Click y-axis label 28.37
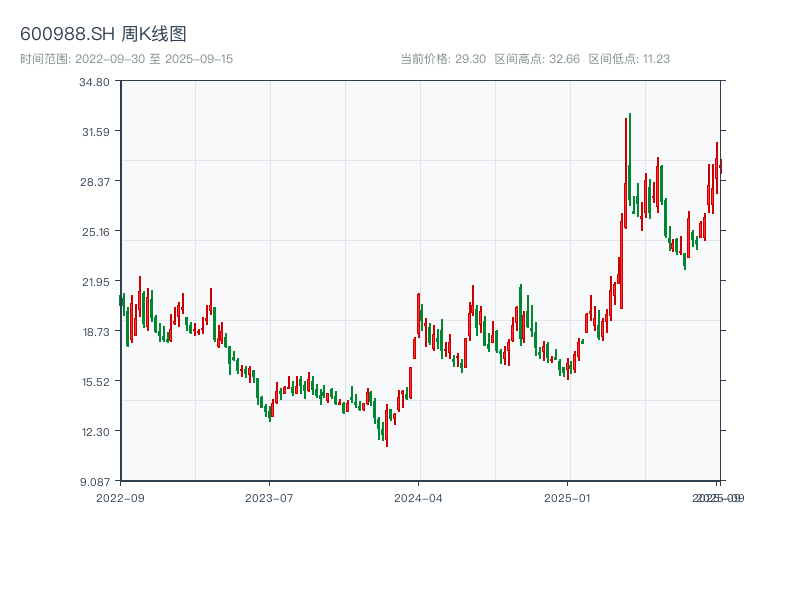Image resolution: width=800 pixels, height=600 pixels. [x=95, y=182]
